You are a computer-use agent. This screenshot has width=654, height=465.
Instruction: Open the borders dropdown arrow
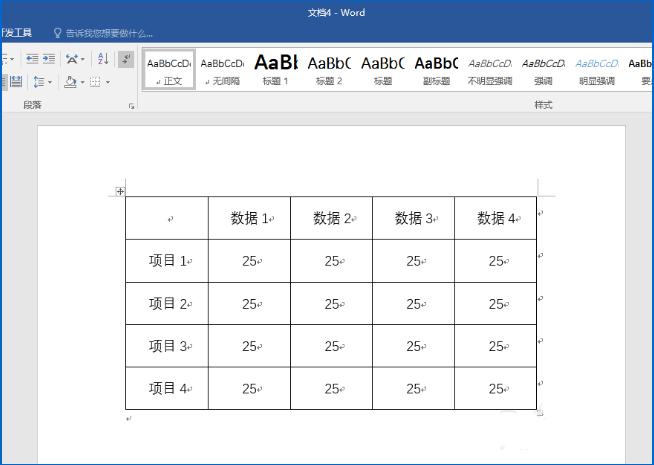pos(108,82)
